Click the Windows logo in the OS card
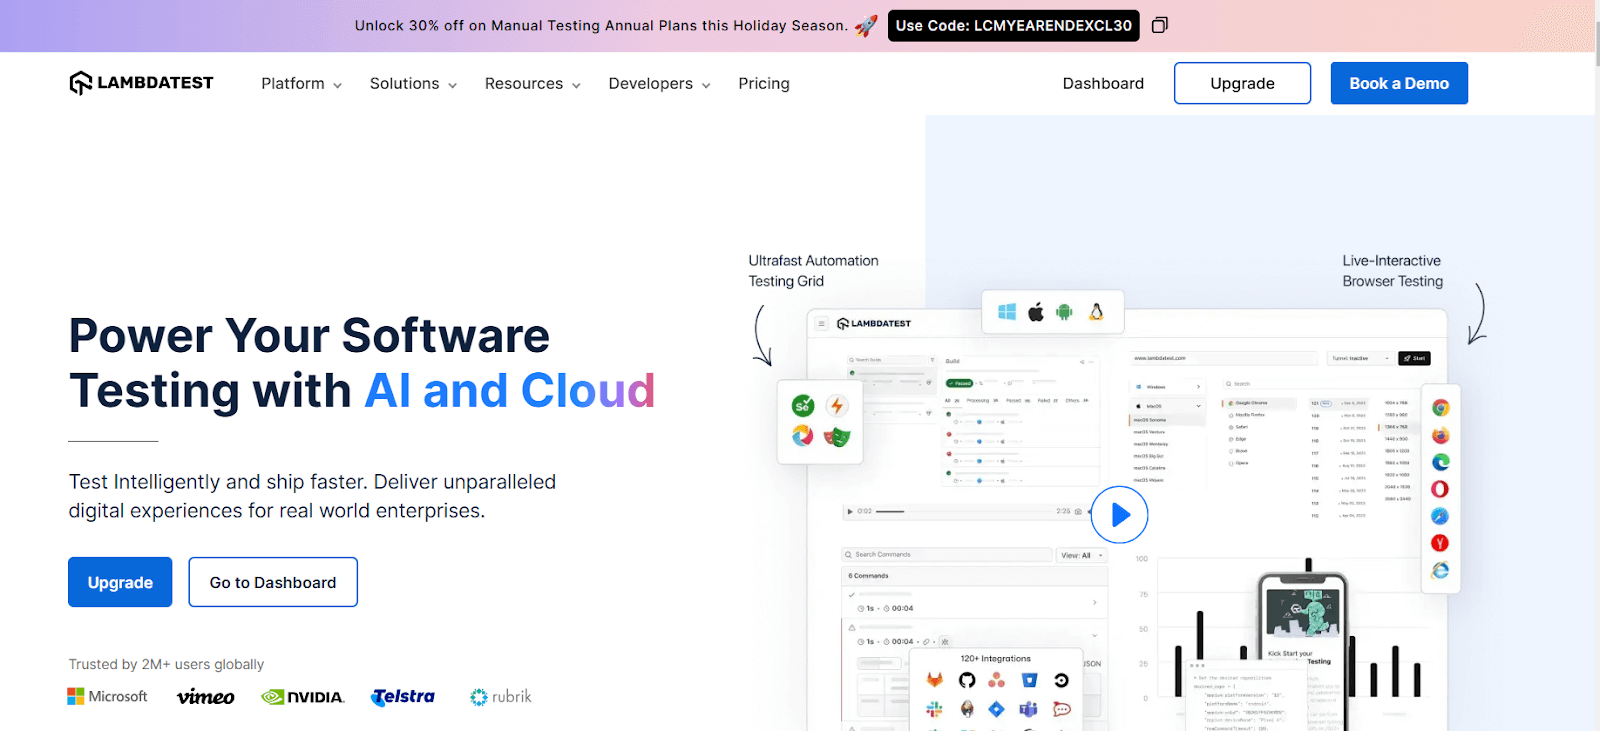The width and height of the screenshot is (1600, 731). click(1007, 312)
